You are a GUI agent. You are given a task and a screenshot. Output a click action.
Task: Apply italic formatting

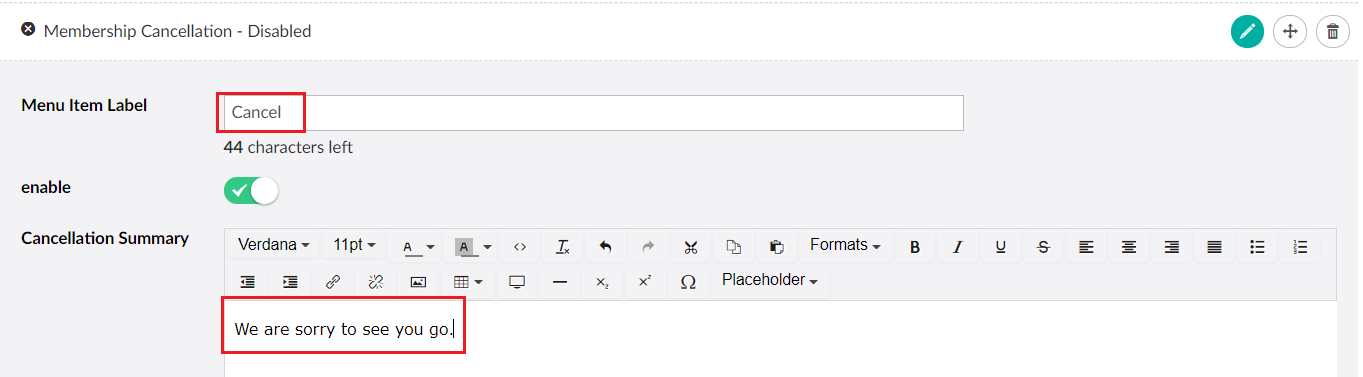pyautogui.click(x=957, y=247)
